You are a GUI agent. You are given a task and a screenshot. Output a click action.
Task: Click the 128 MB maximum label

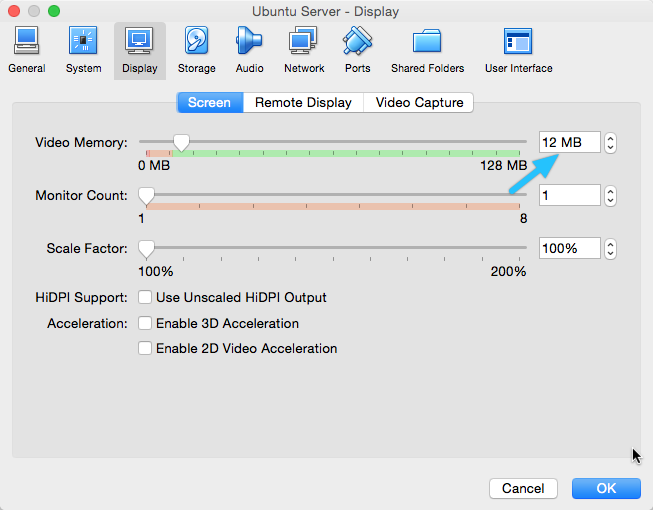503,165
